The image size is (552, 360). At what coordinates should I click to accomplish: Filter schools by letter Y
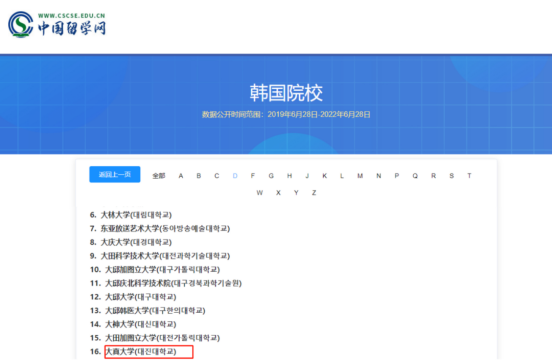296,193
